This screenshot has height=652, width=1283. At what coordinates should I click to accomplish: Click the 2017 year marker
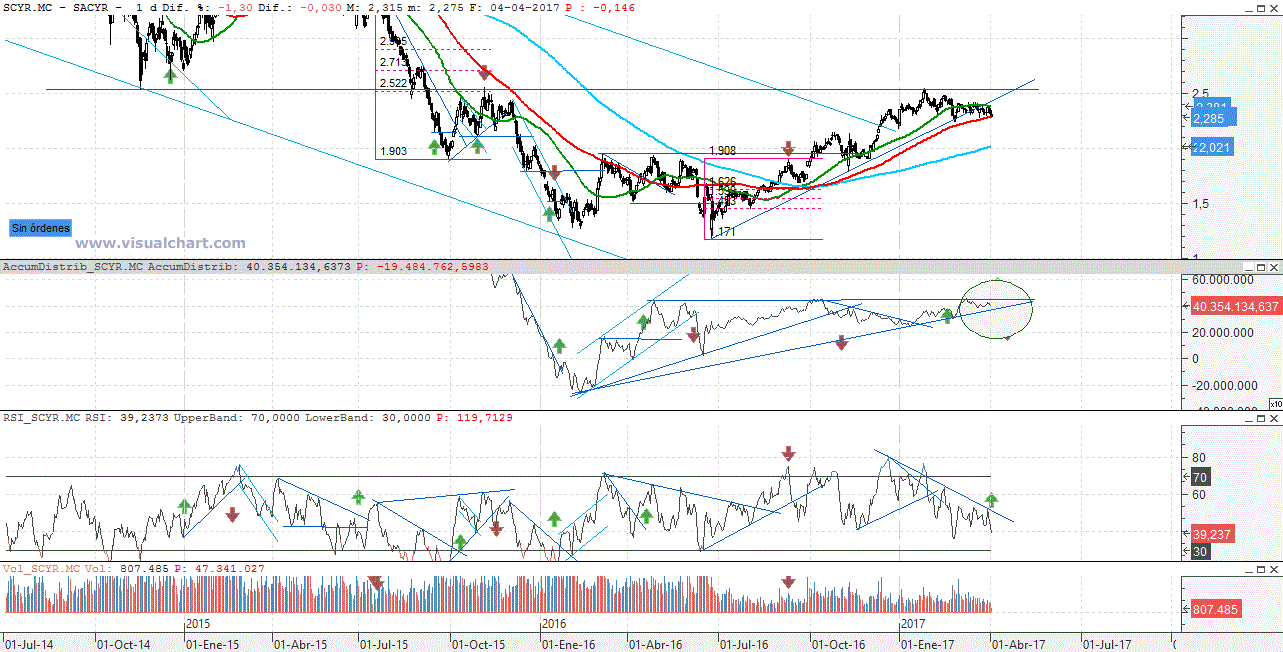[x=913, y=623]
